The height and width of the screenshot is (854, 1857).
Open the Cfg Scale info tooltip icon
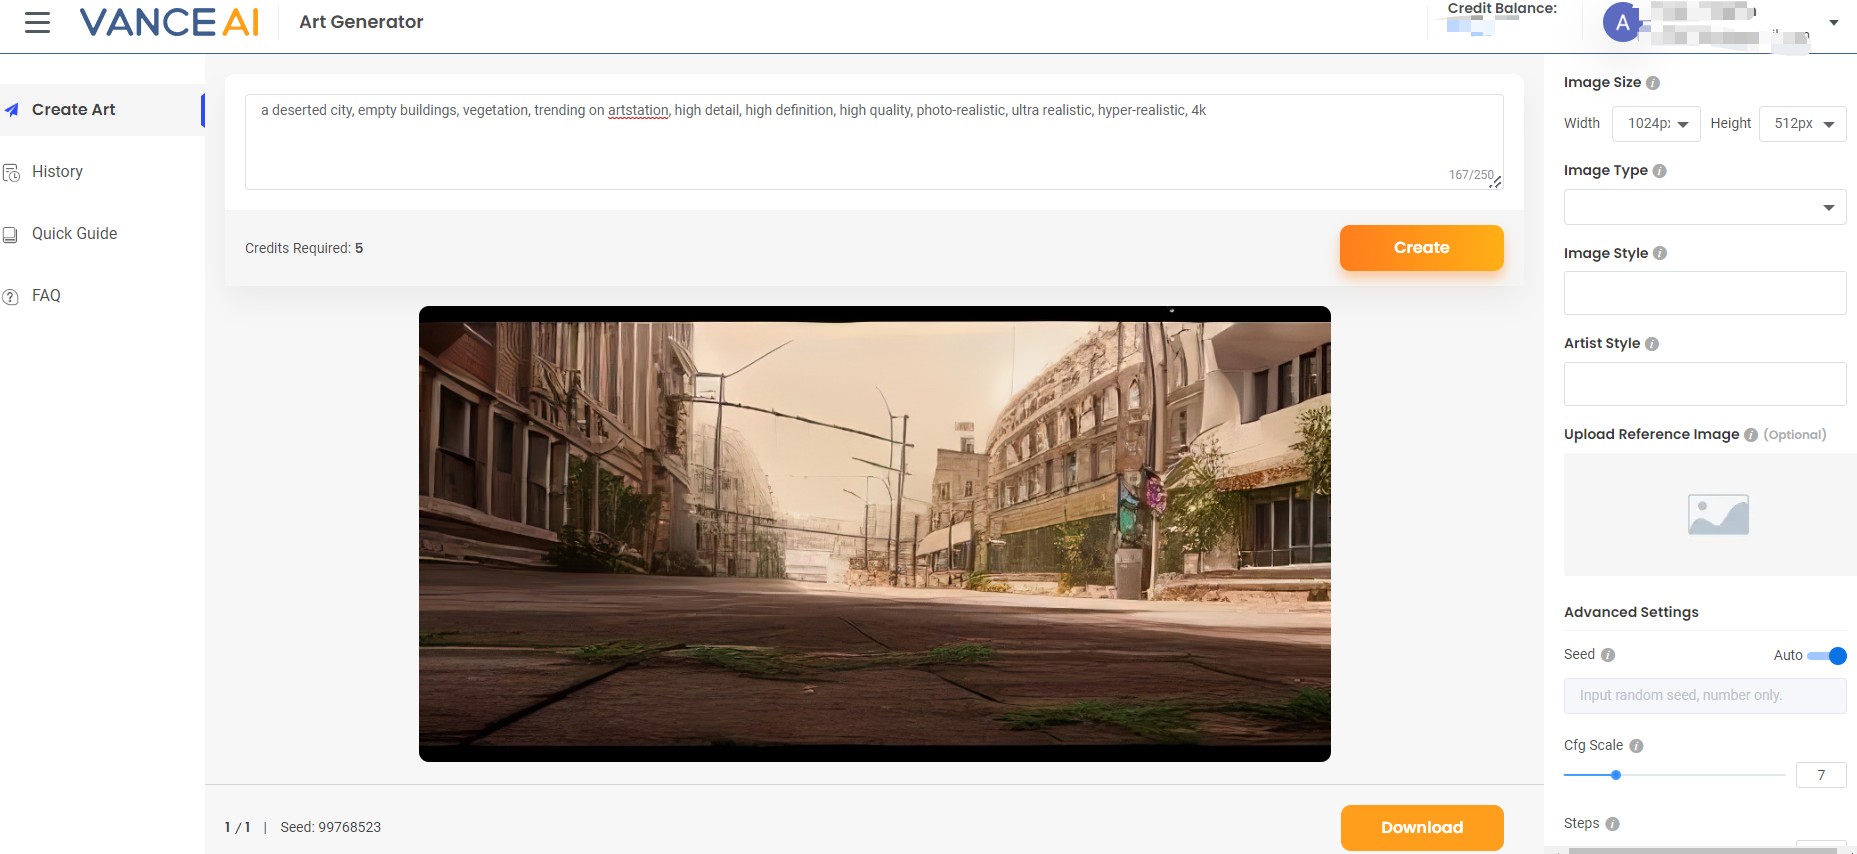[x=1637, y=746]
